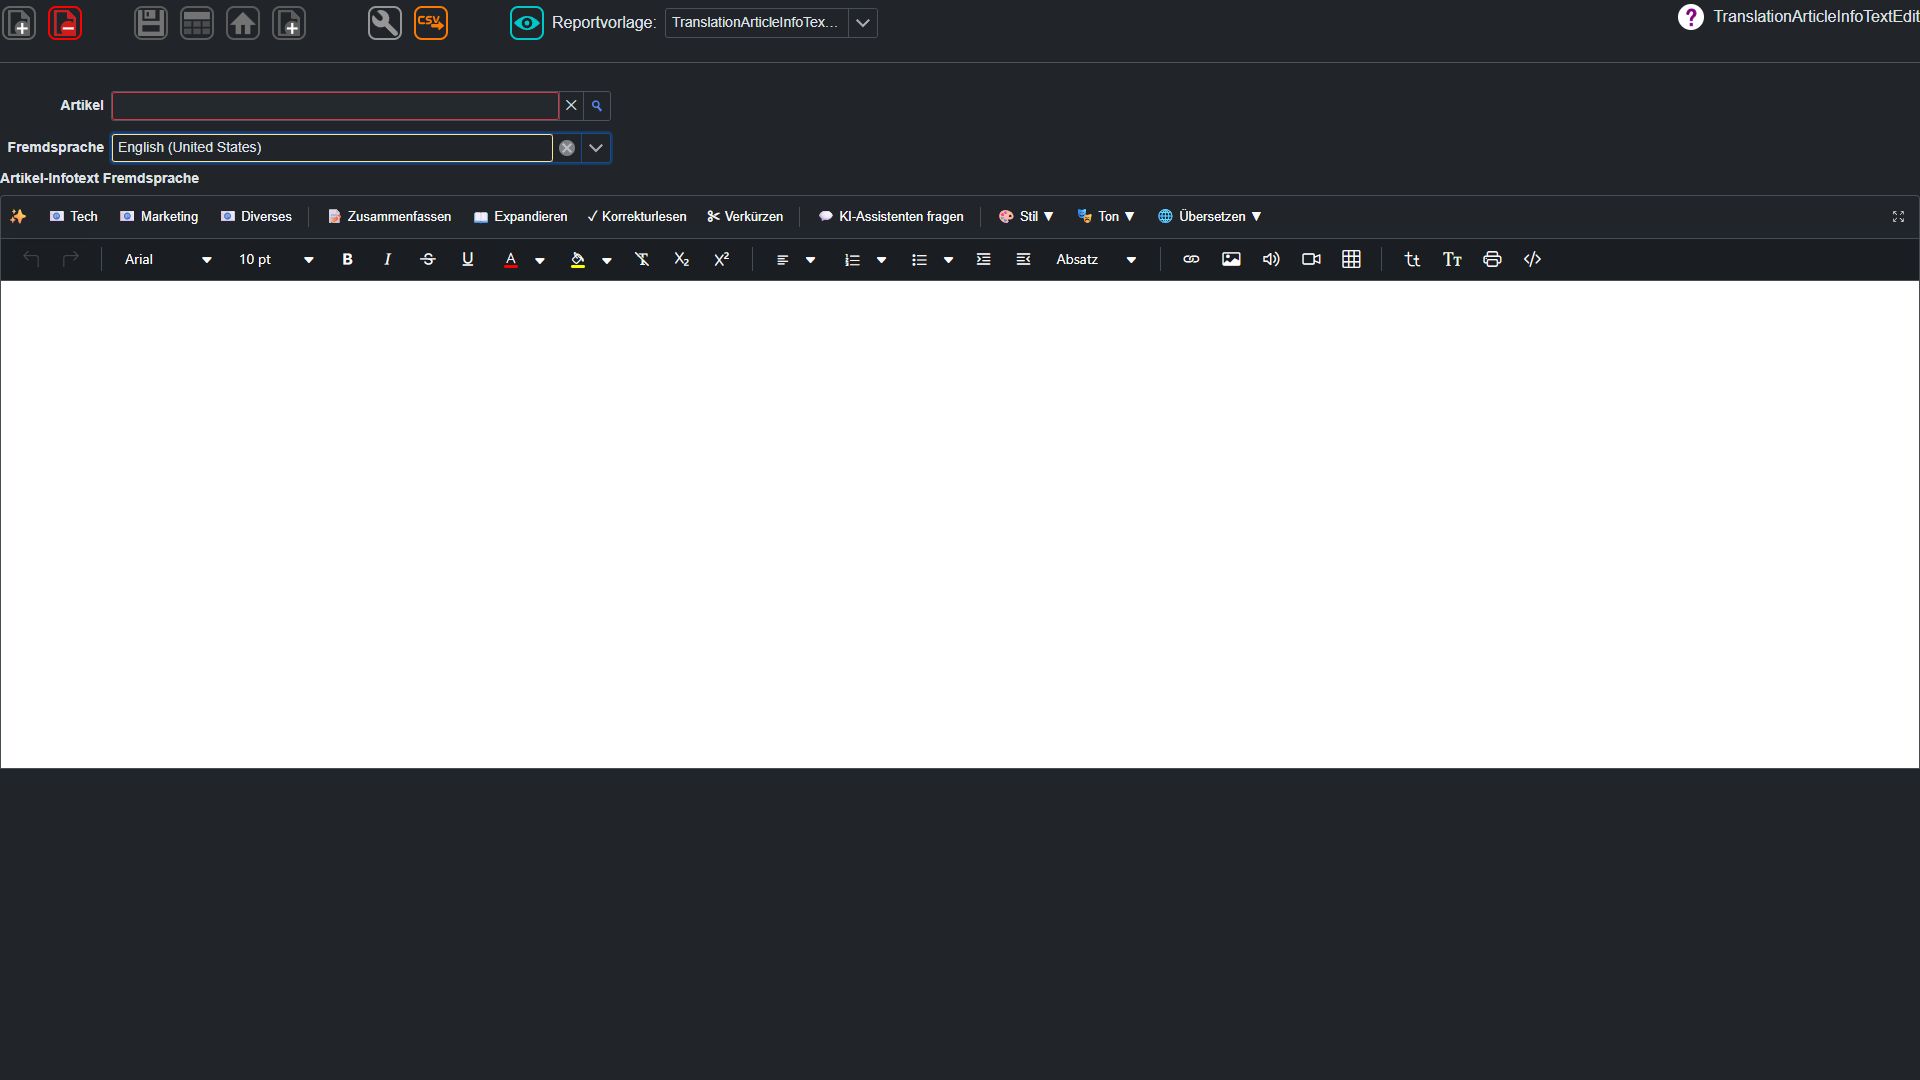The width and height of the screenshot is (1920, 1080).
Task: Click the wrench settings icon
Action: [x=385, y=23]
